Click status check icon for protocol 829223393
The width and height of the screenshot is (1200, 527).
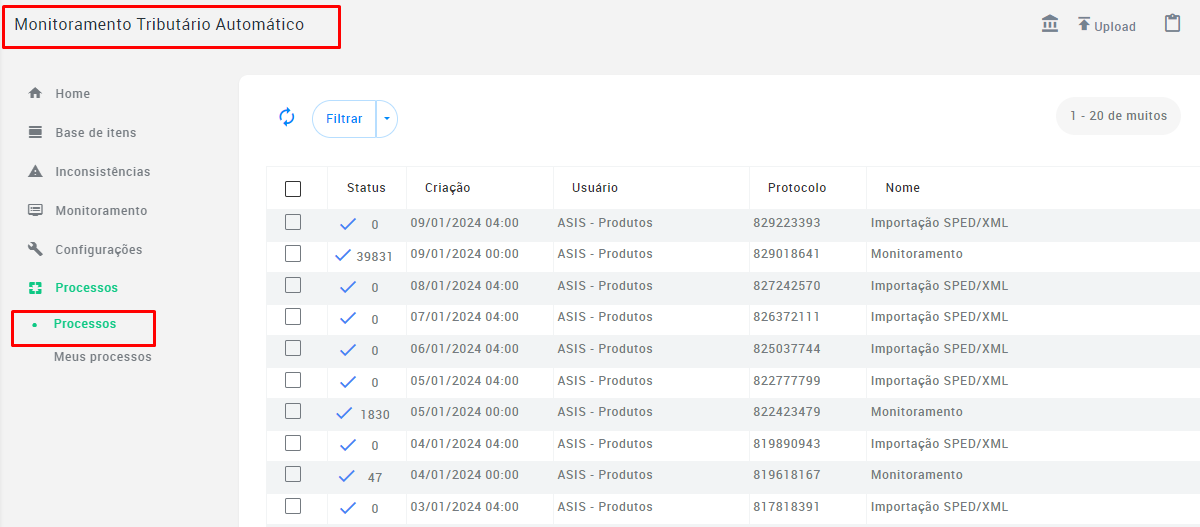[x=348, y=224]
